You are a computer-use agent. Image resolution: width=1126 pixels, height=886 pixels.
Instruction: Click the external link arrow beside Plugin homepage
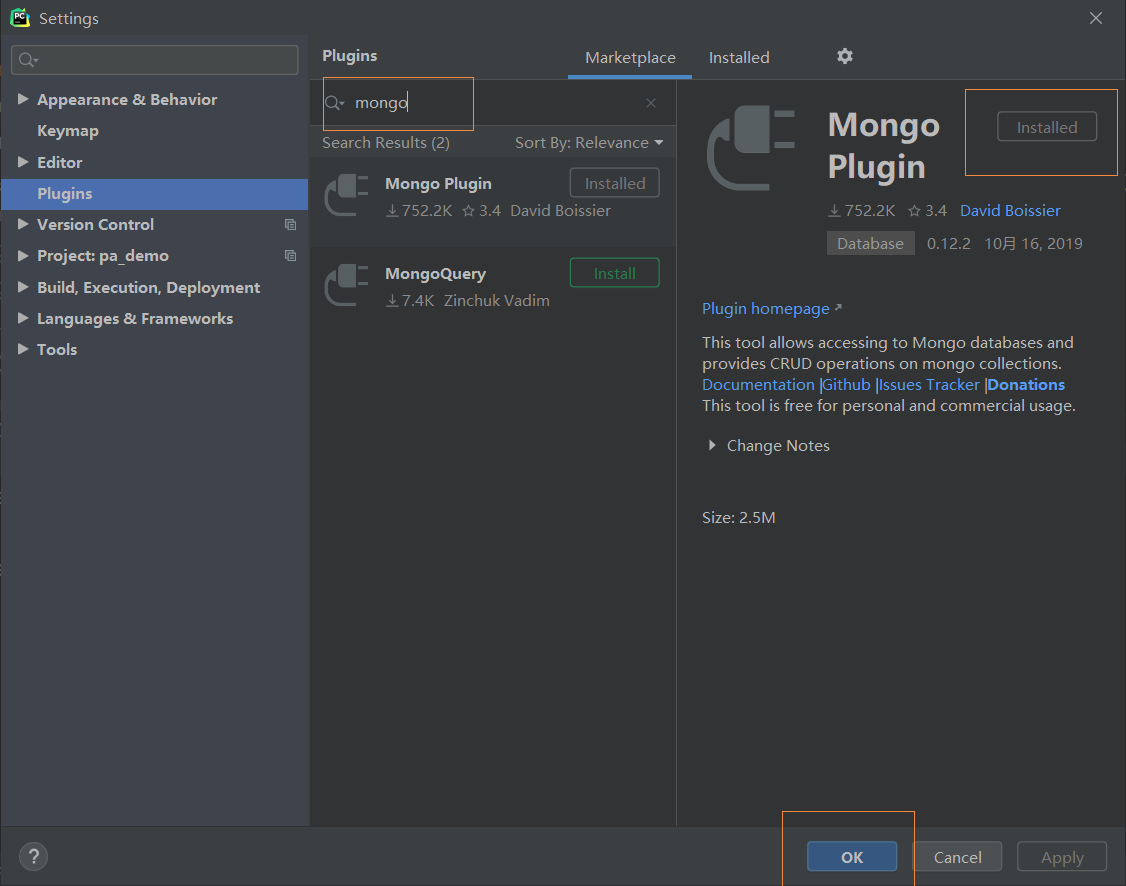point(838,308)
